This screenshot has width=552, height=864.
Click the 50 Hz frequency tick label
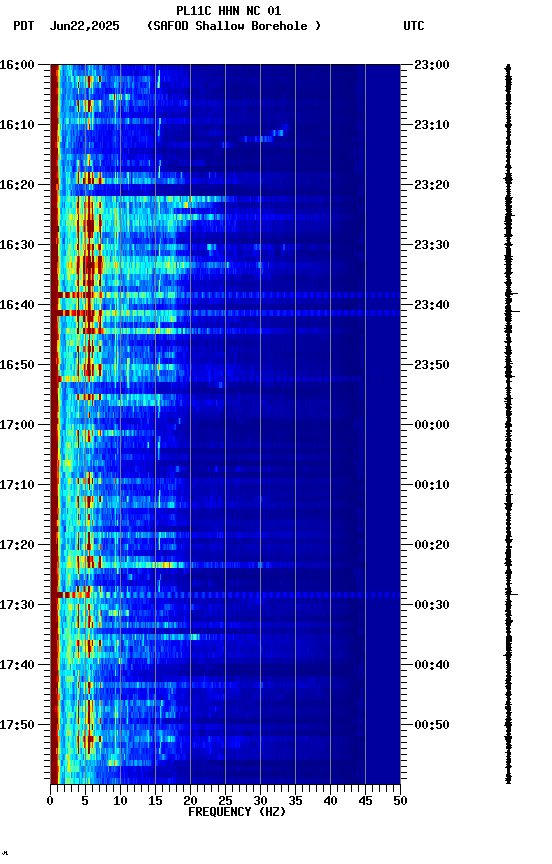point(400,801)
